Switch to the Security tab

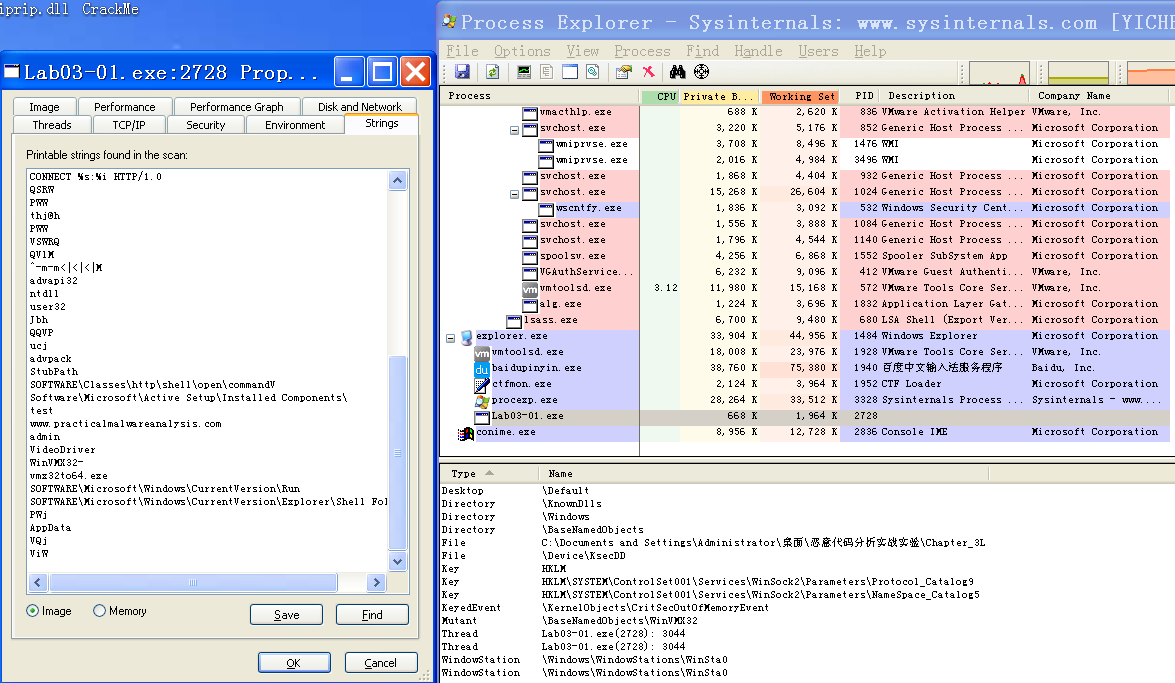point(205,125)
